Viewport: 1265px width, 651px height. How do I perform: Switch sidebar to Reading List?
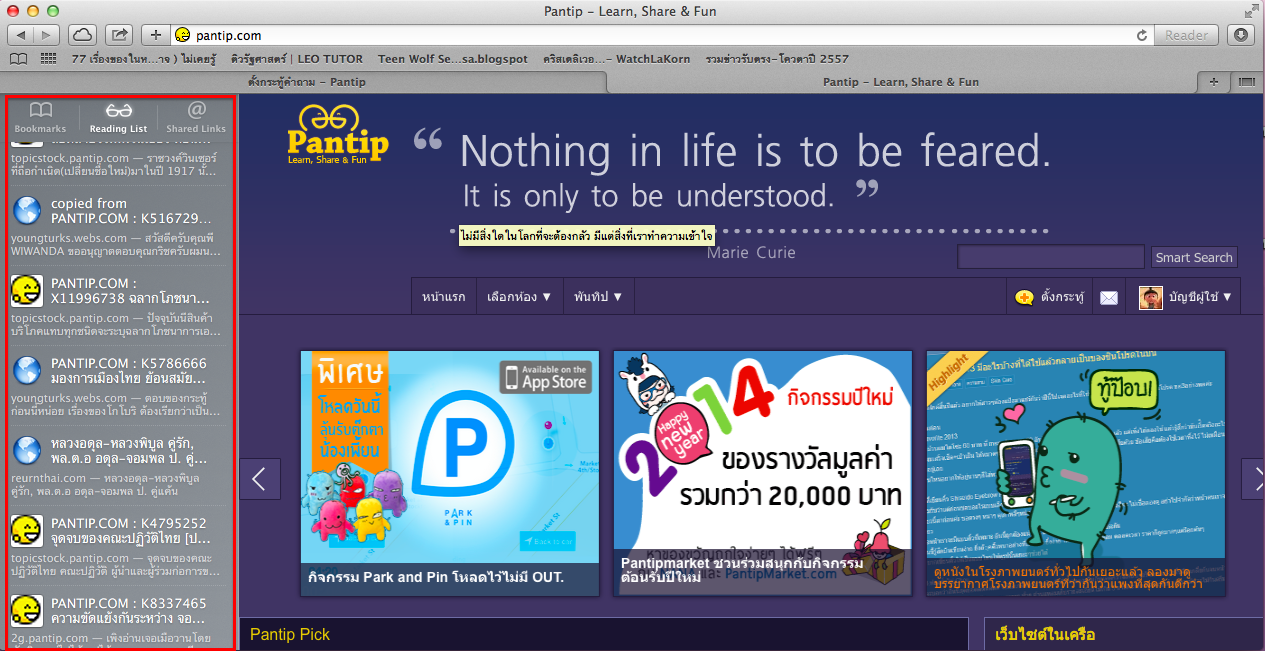(x=118, y=117)
